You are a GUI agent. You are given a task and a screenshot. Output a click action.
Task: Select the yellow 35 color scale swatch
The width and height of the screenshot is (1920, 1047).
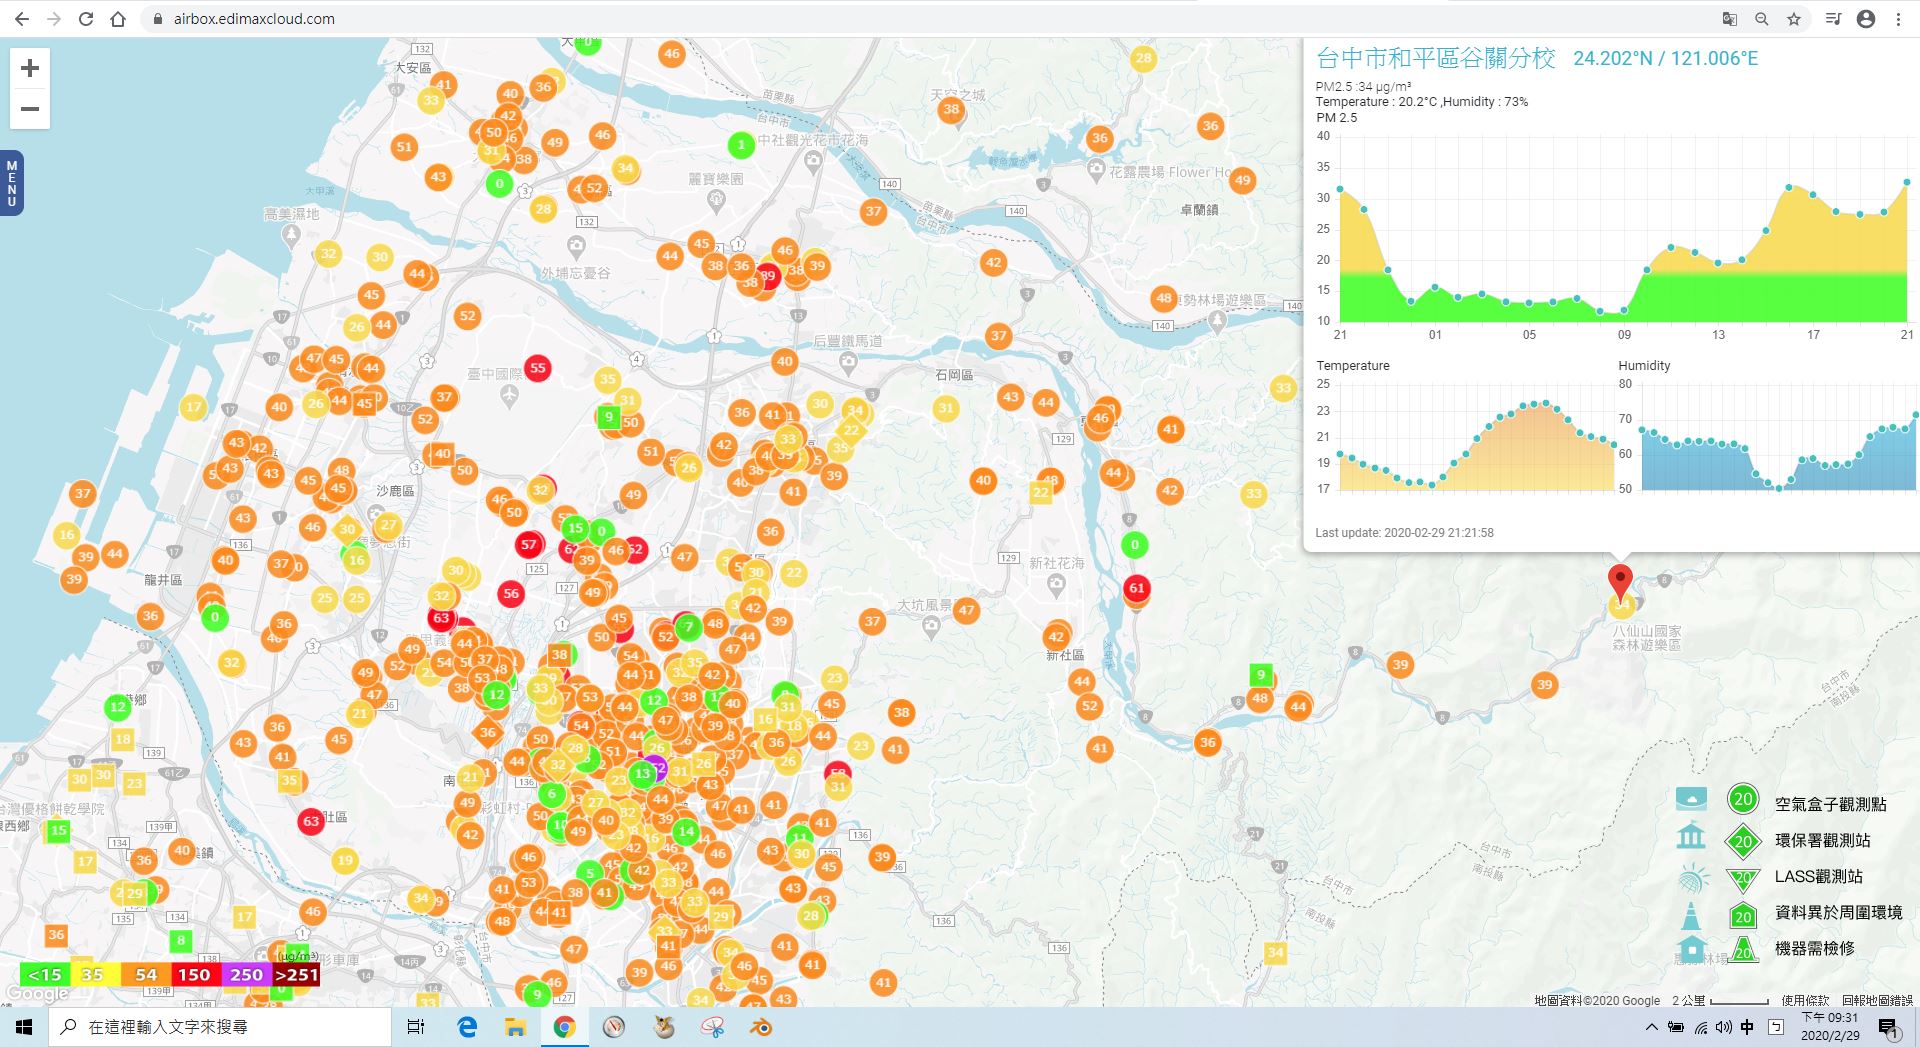coord(95,974)
